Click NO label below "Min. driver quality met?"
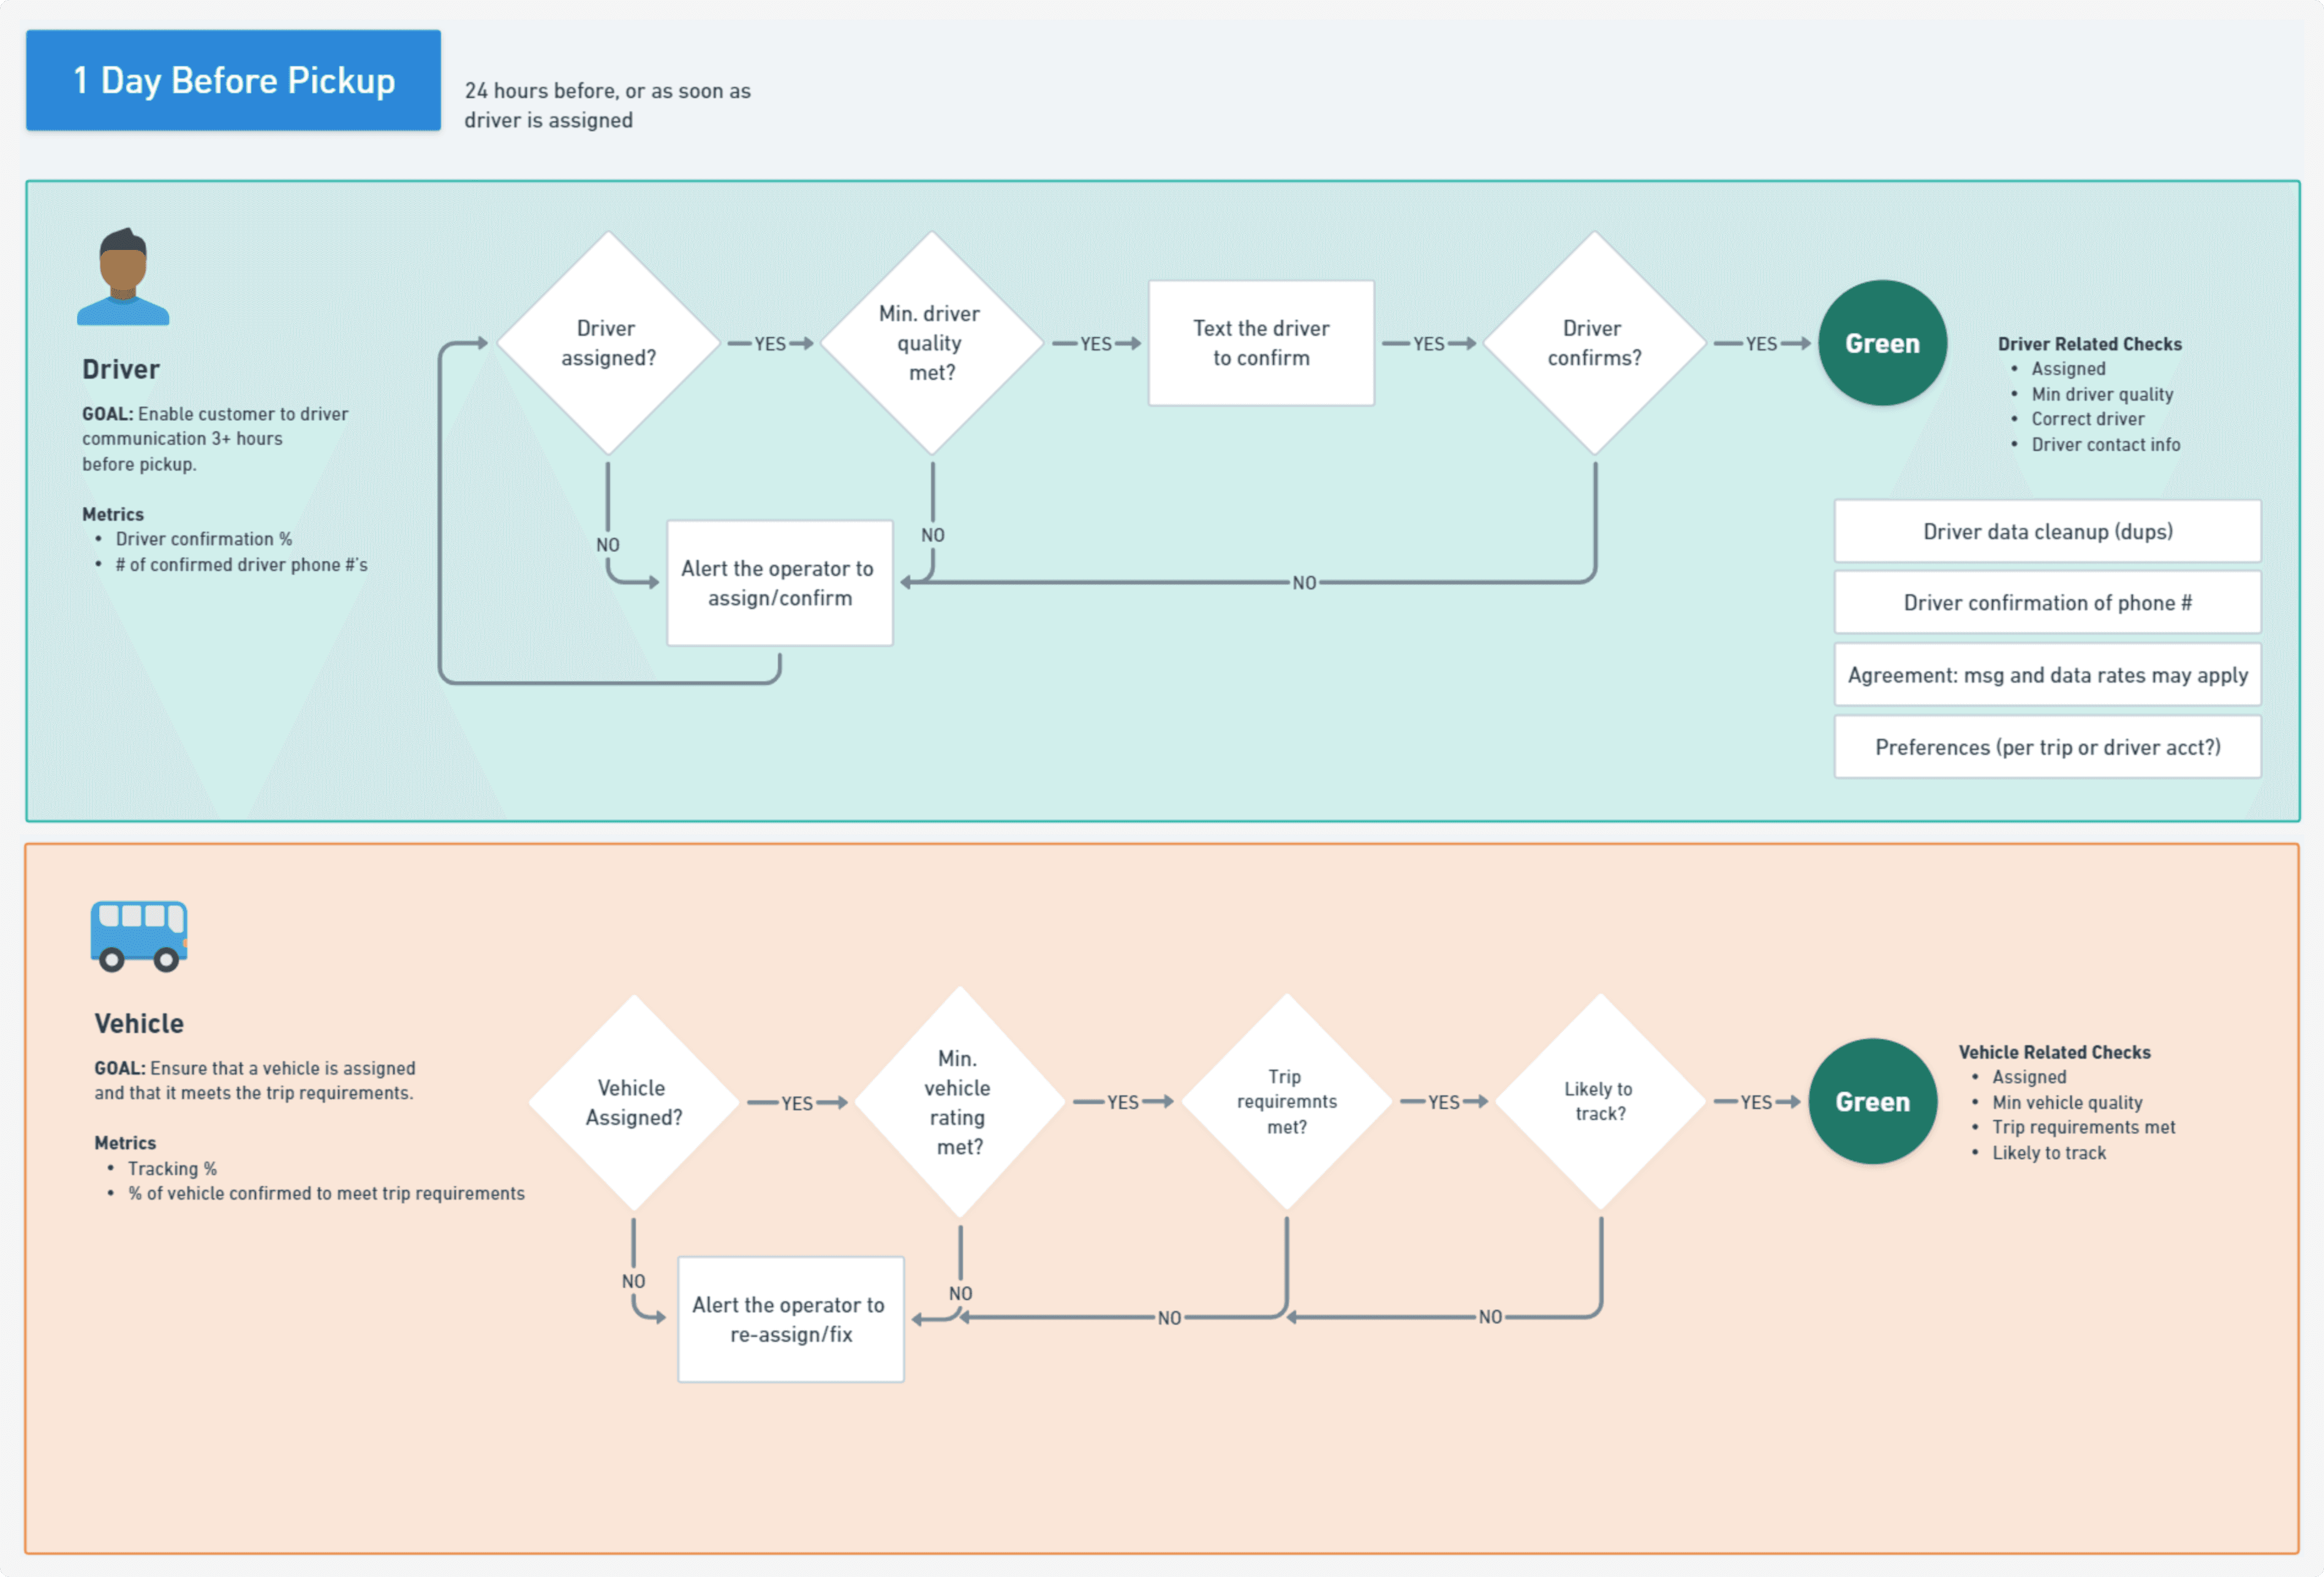Screen dimensions: 2324x1577 point(933,535)
